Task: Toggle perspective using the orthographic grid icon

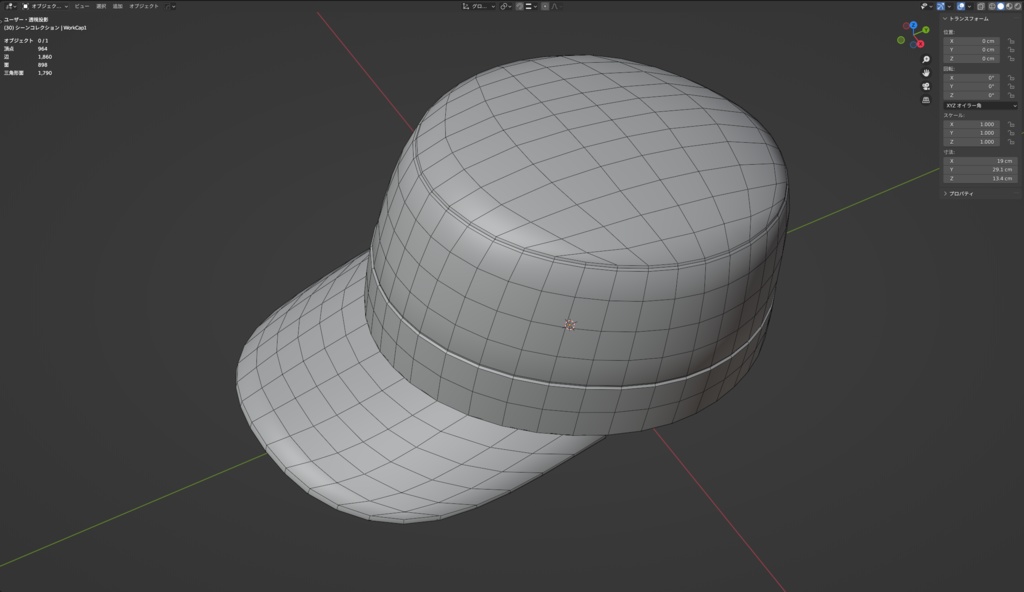Action: 925,100
